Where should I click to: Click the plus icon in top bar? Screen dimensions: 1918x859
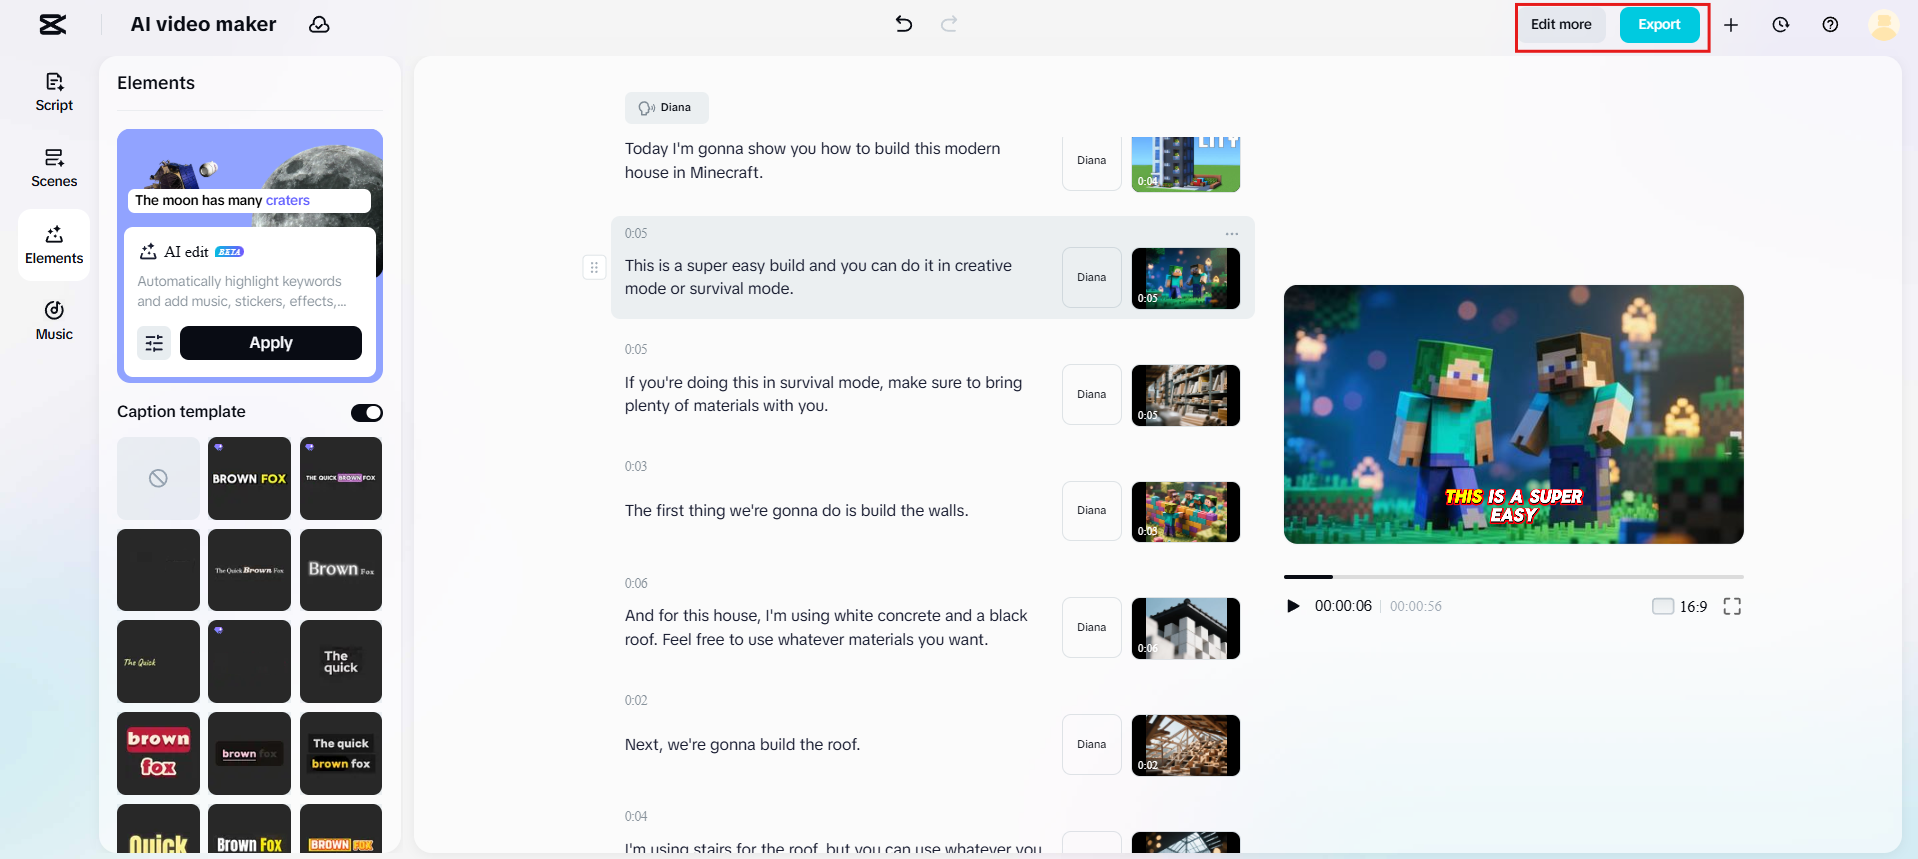pyautogui.click(x=1731, y=25)
